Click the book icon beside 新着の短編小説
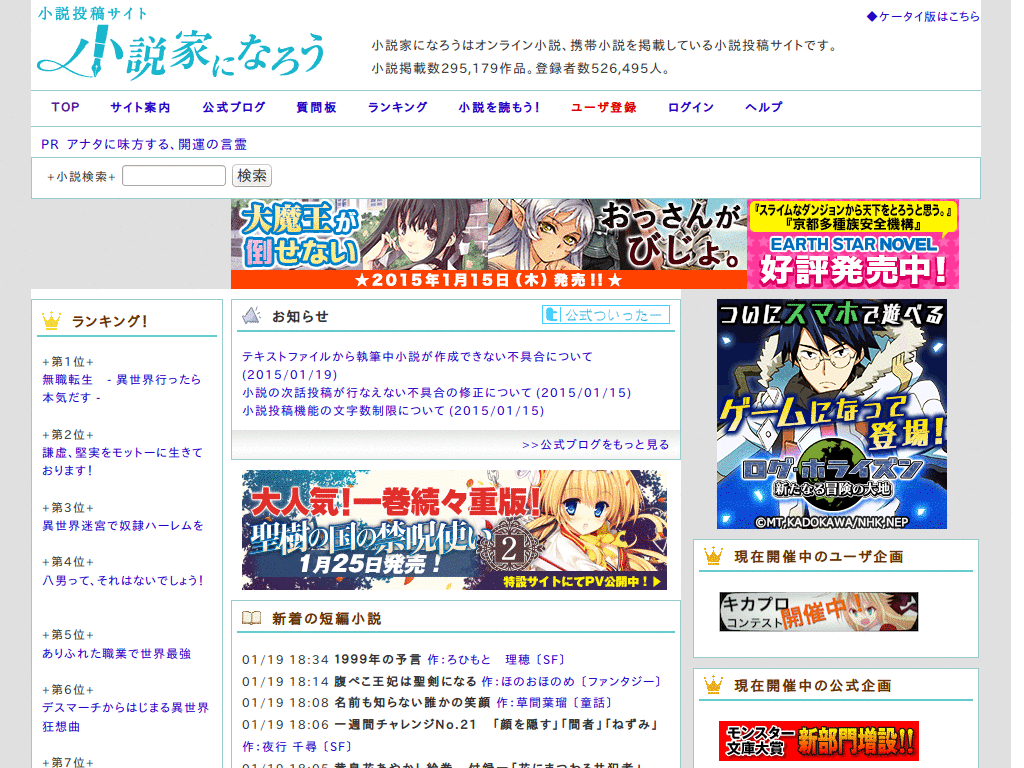Image resolution: width=1024 pixels, height=768 pixels. point(252,616)
